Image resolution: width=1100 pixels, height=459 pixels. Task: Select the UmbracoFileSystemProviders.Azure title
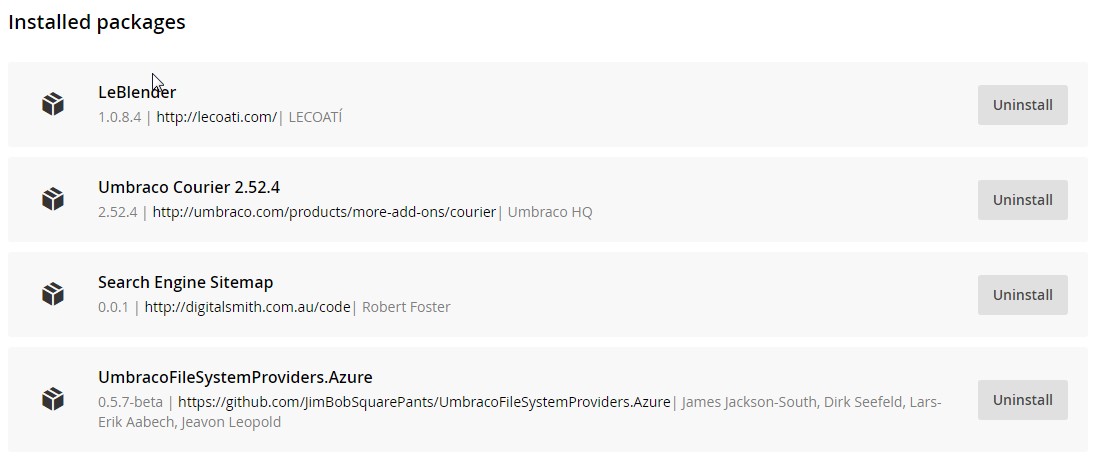tap(235, 378)
